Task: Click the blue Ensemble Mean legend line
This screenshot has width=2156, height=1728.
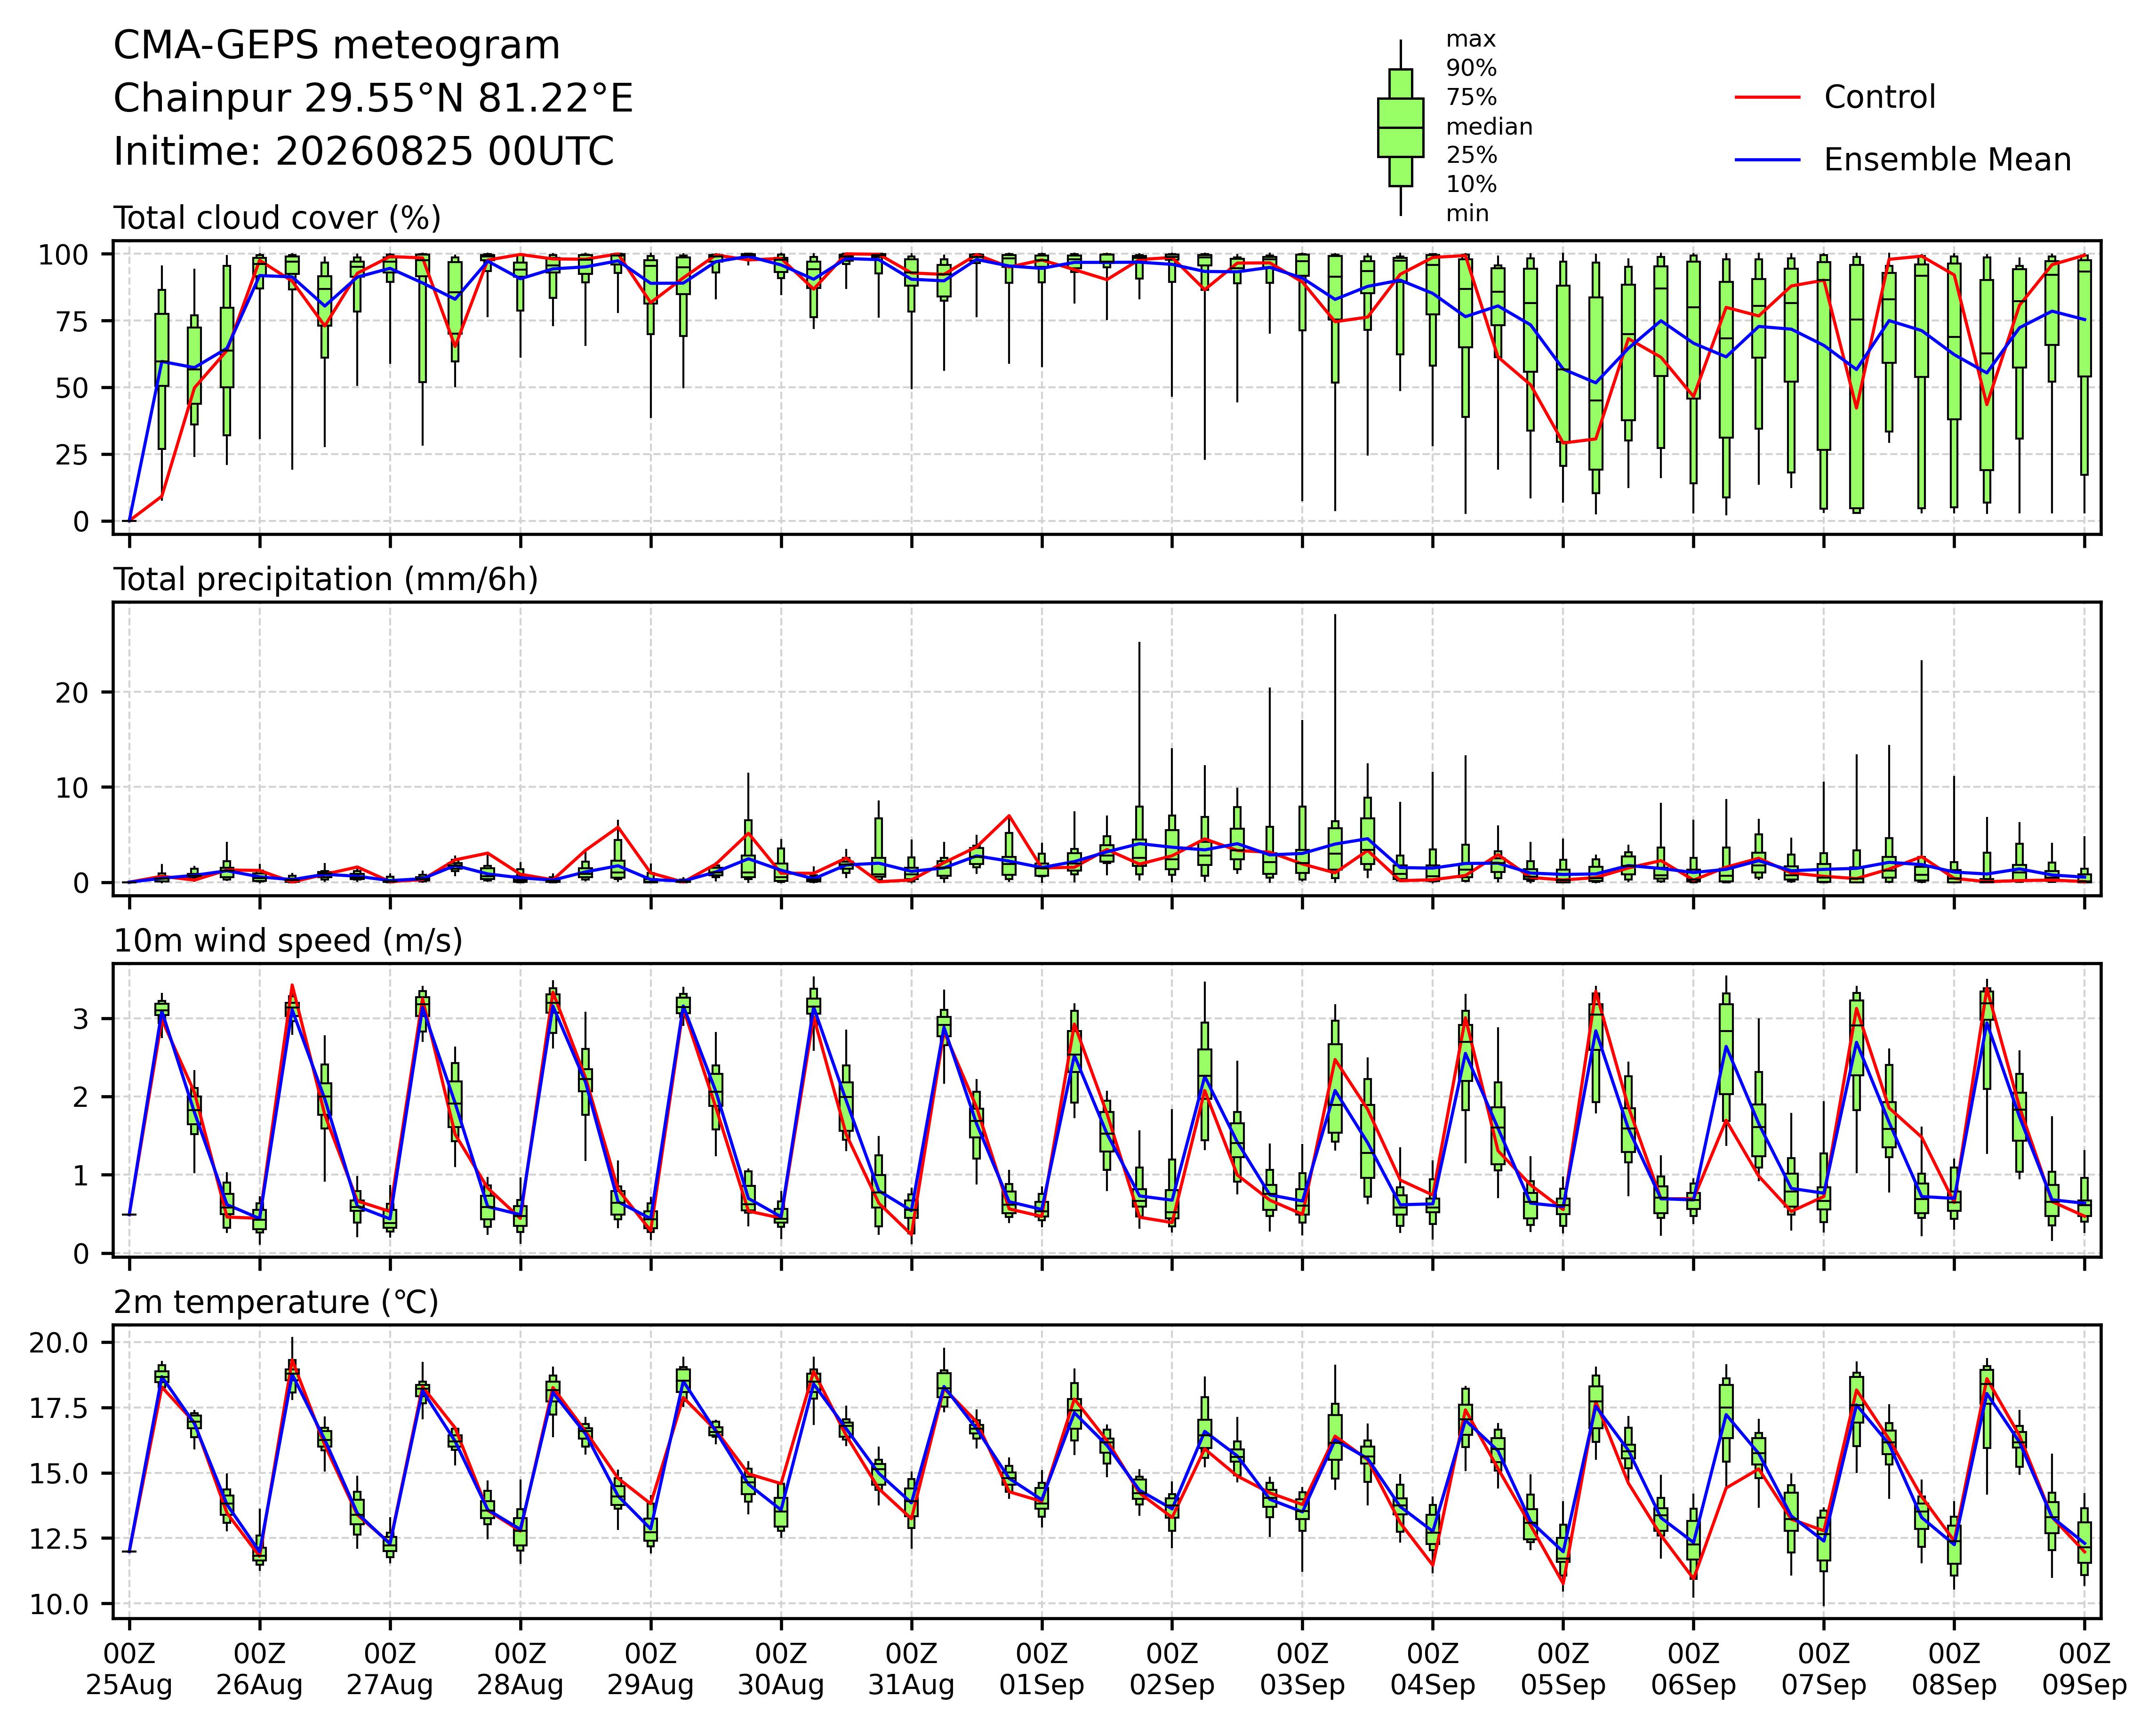Action: coord(1767,160)
